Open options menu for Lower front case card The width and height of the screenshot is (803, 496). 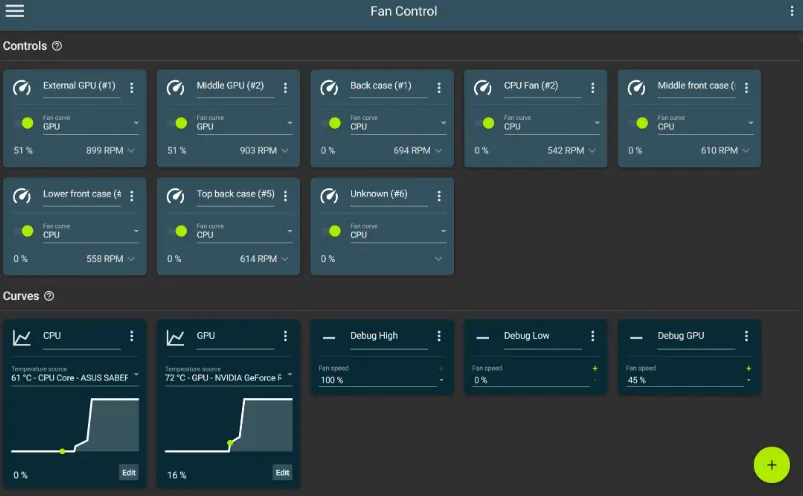[132, 196]
